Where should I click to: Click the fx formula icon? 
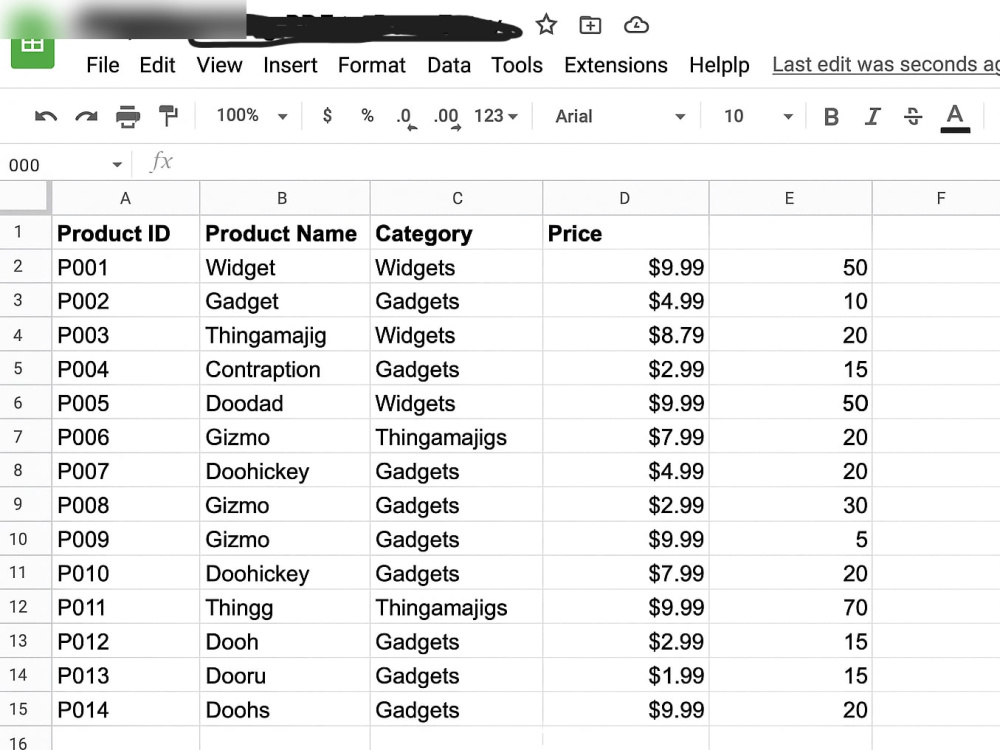[x=161, y=162]
